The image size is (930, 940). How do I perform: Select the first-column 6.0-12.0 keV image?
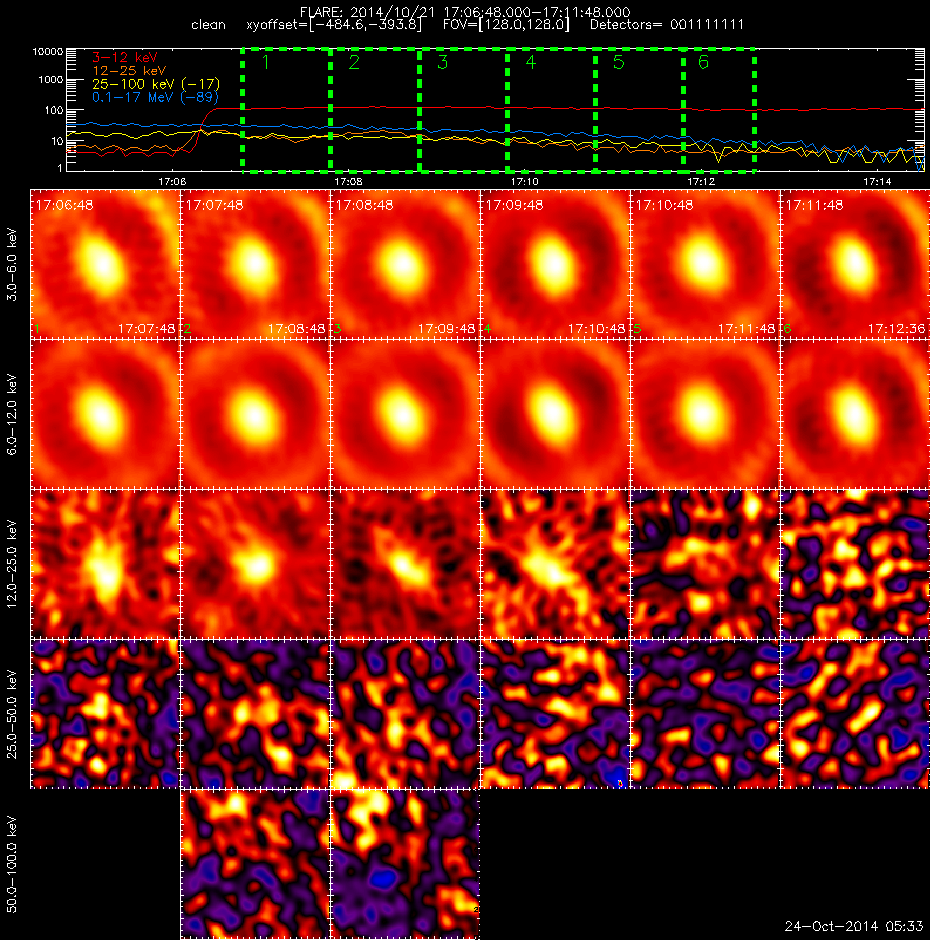pos(106,414)
